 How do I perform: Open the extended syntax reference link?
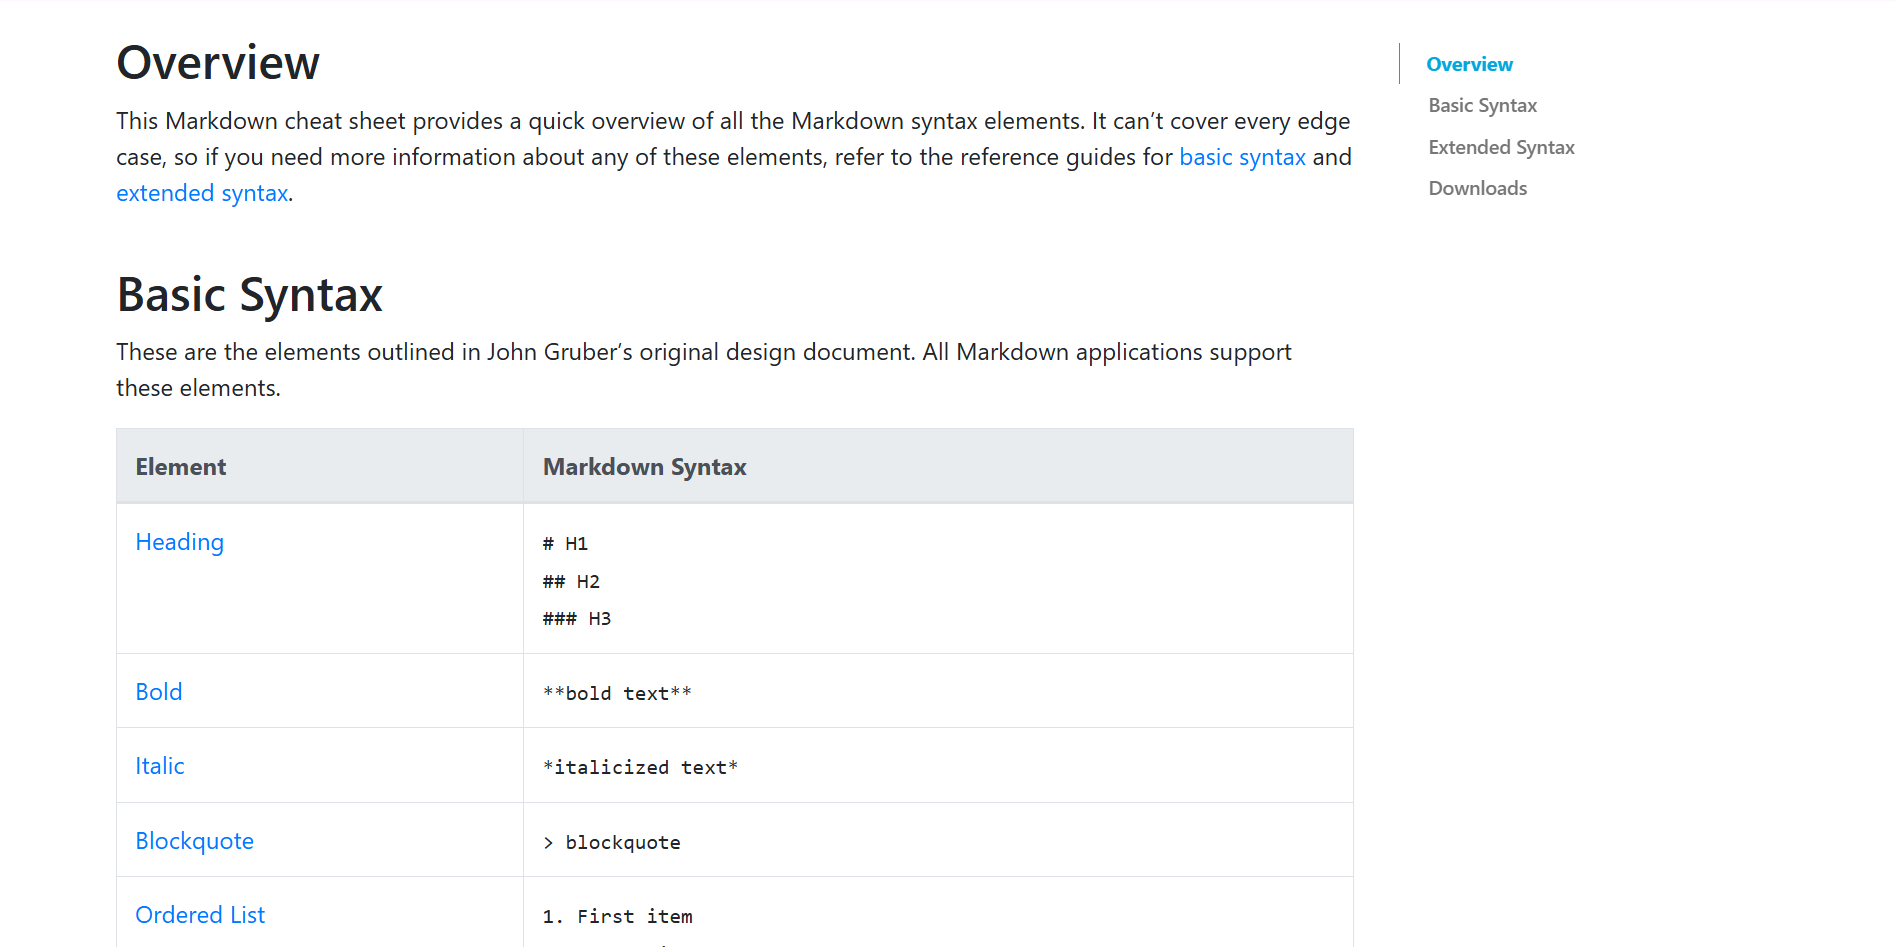pyautogui.click(x=202, y=193)
